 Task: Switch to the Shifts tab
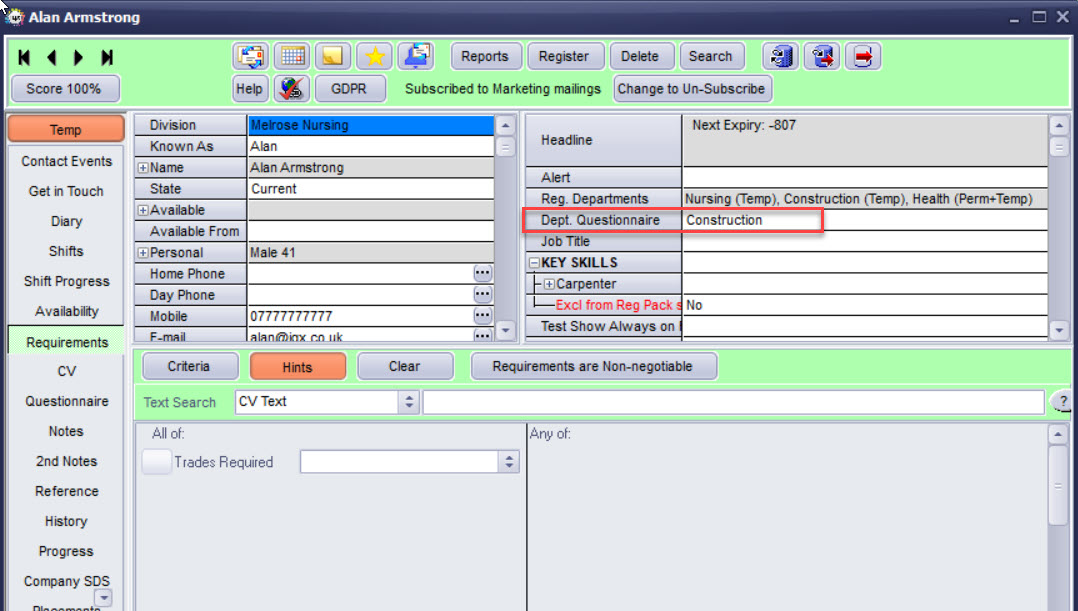tap(66, 251)
